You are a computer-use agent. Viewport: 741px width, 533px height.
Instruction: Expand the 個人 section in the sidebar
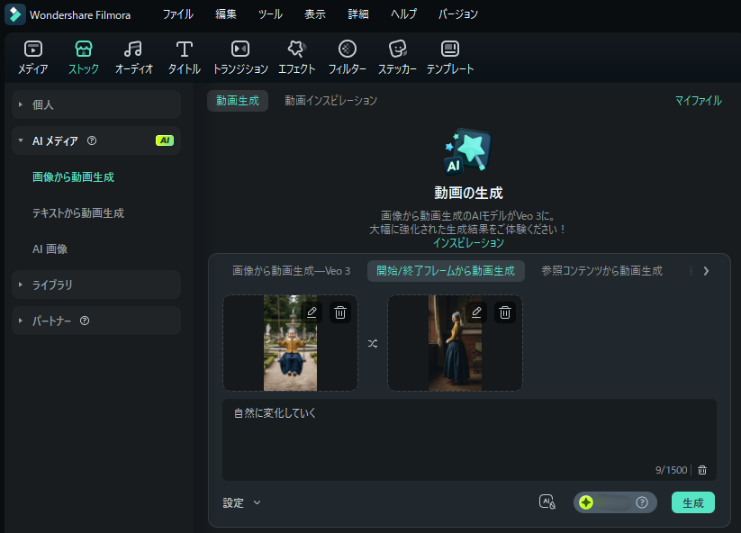click(x=97, y=104)
